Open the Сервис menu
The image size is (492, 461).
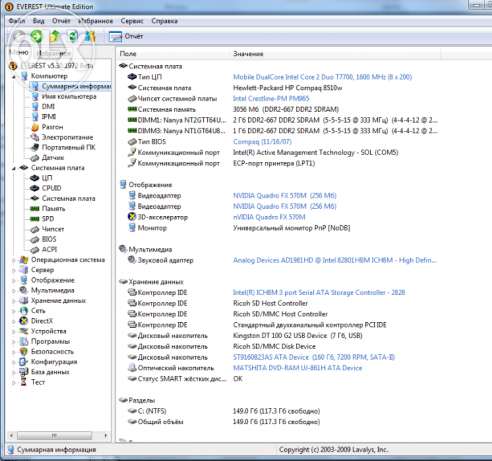(x=132, y=21)
